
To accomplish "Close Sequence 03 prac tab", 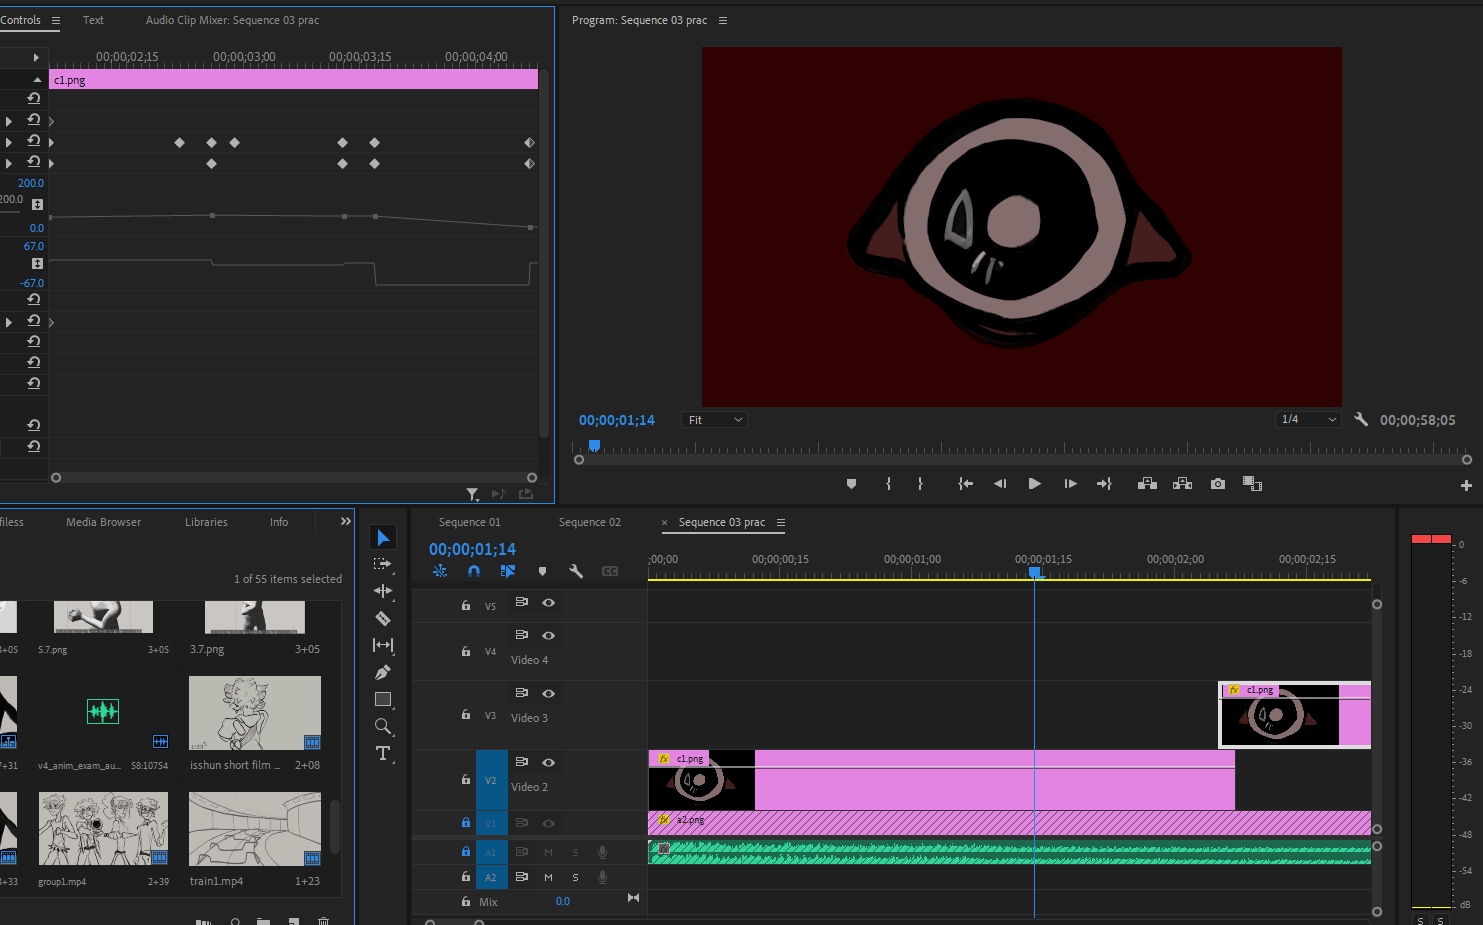I will 664,523.
